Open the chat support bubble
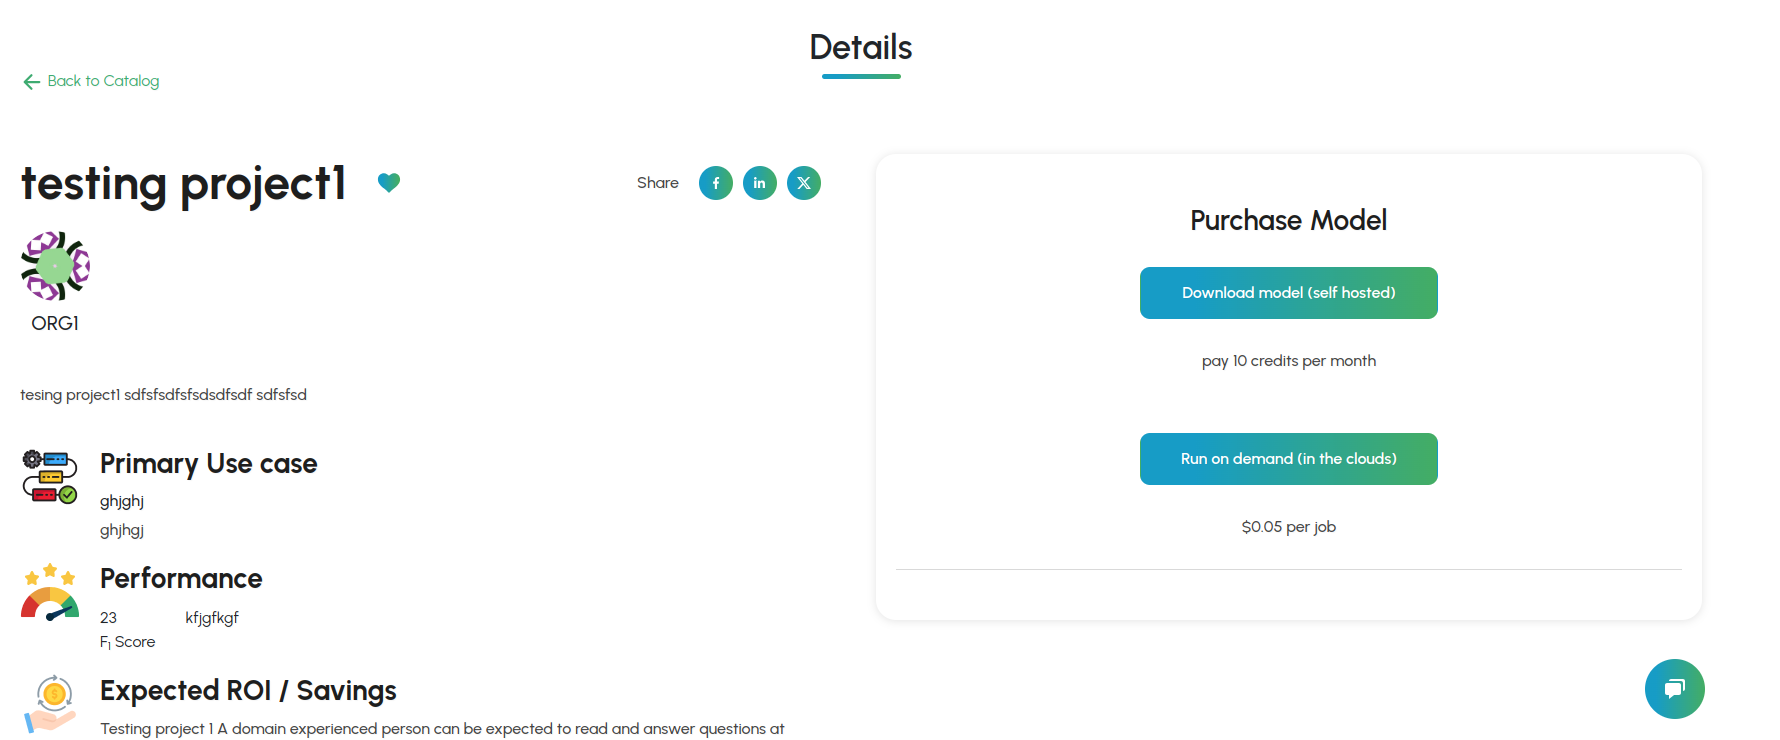1780x740 pixels. (x=1674, y=689)
